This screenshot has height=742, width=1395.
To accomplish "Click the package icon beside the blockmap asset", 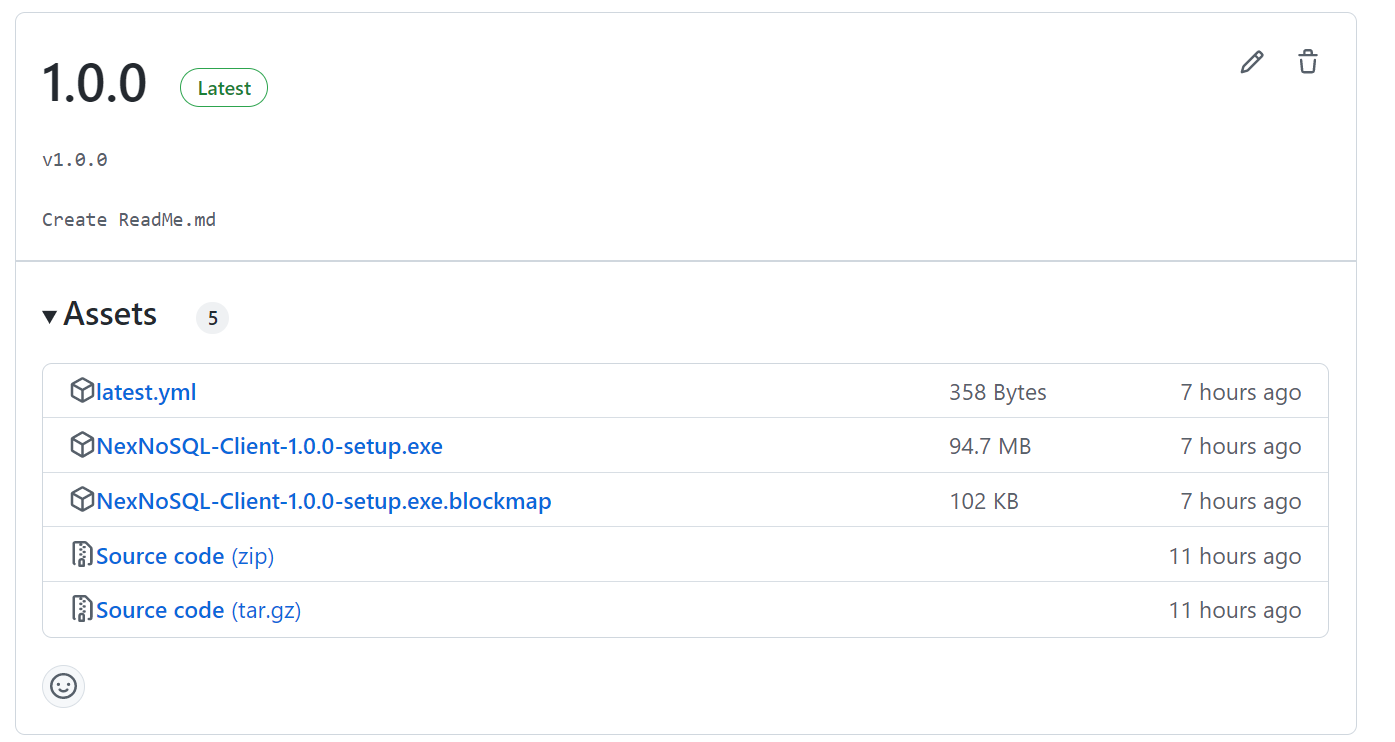I will point(82,500).
